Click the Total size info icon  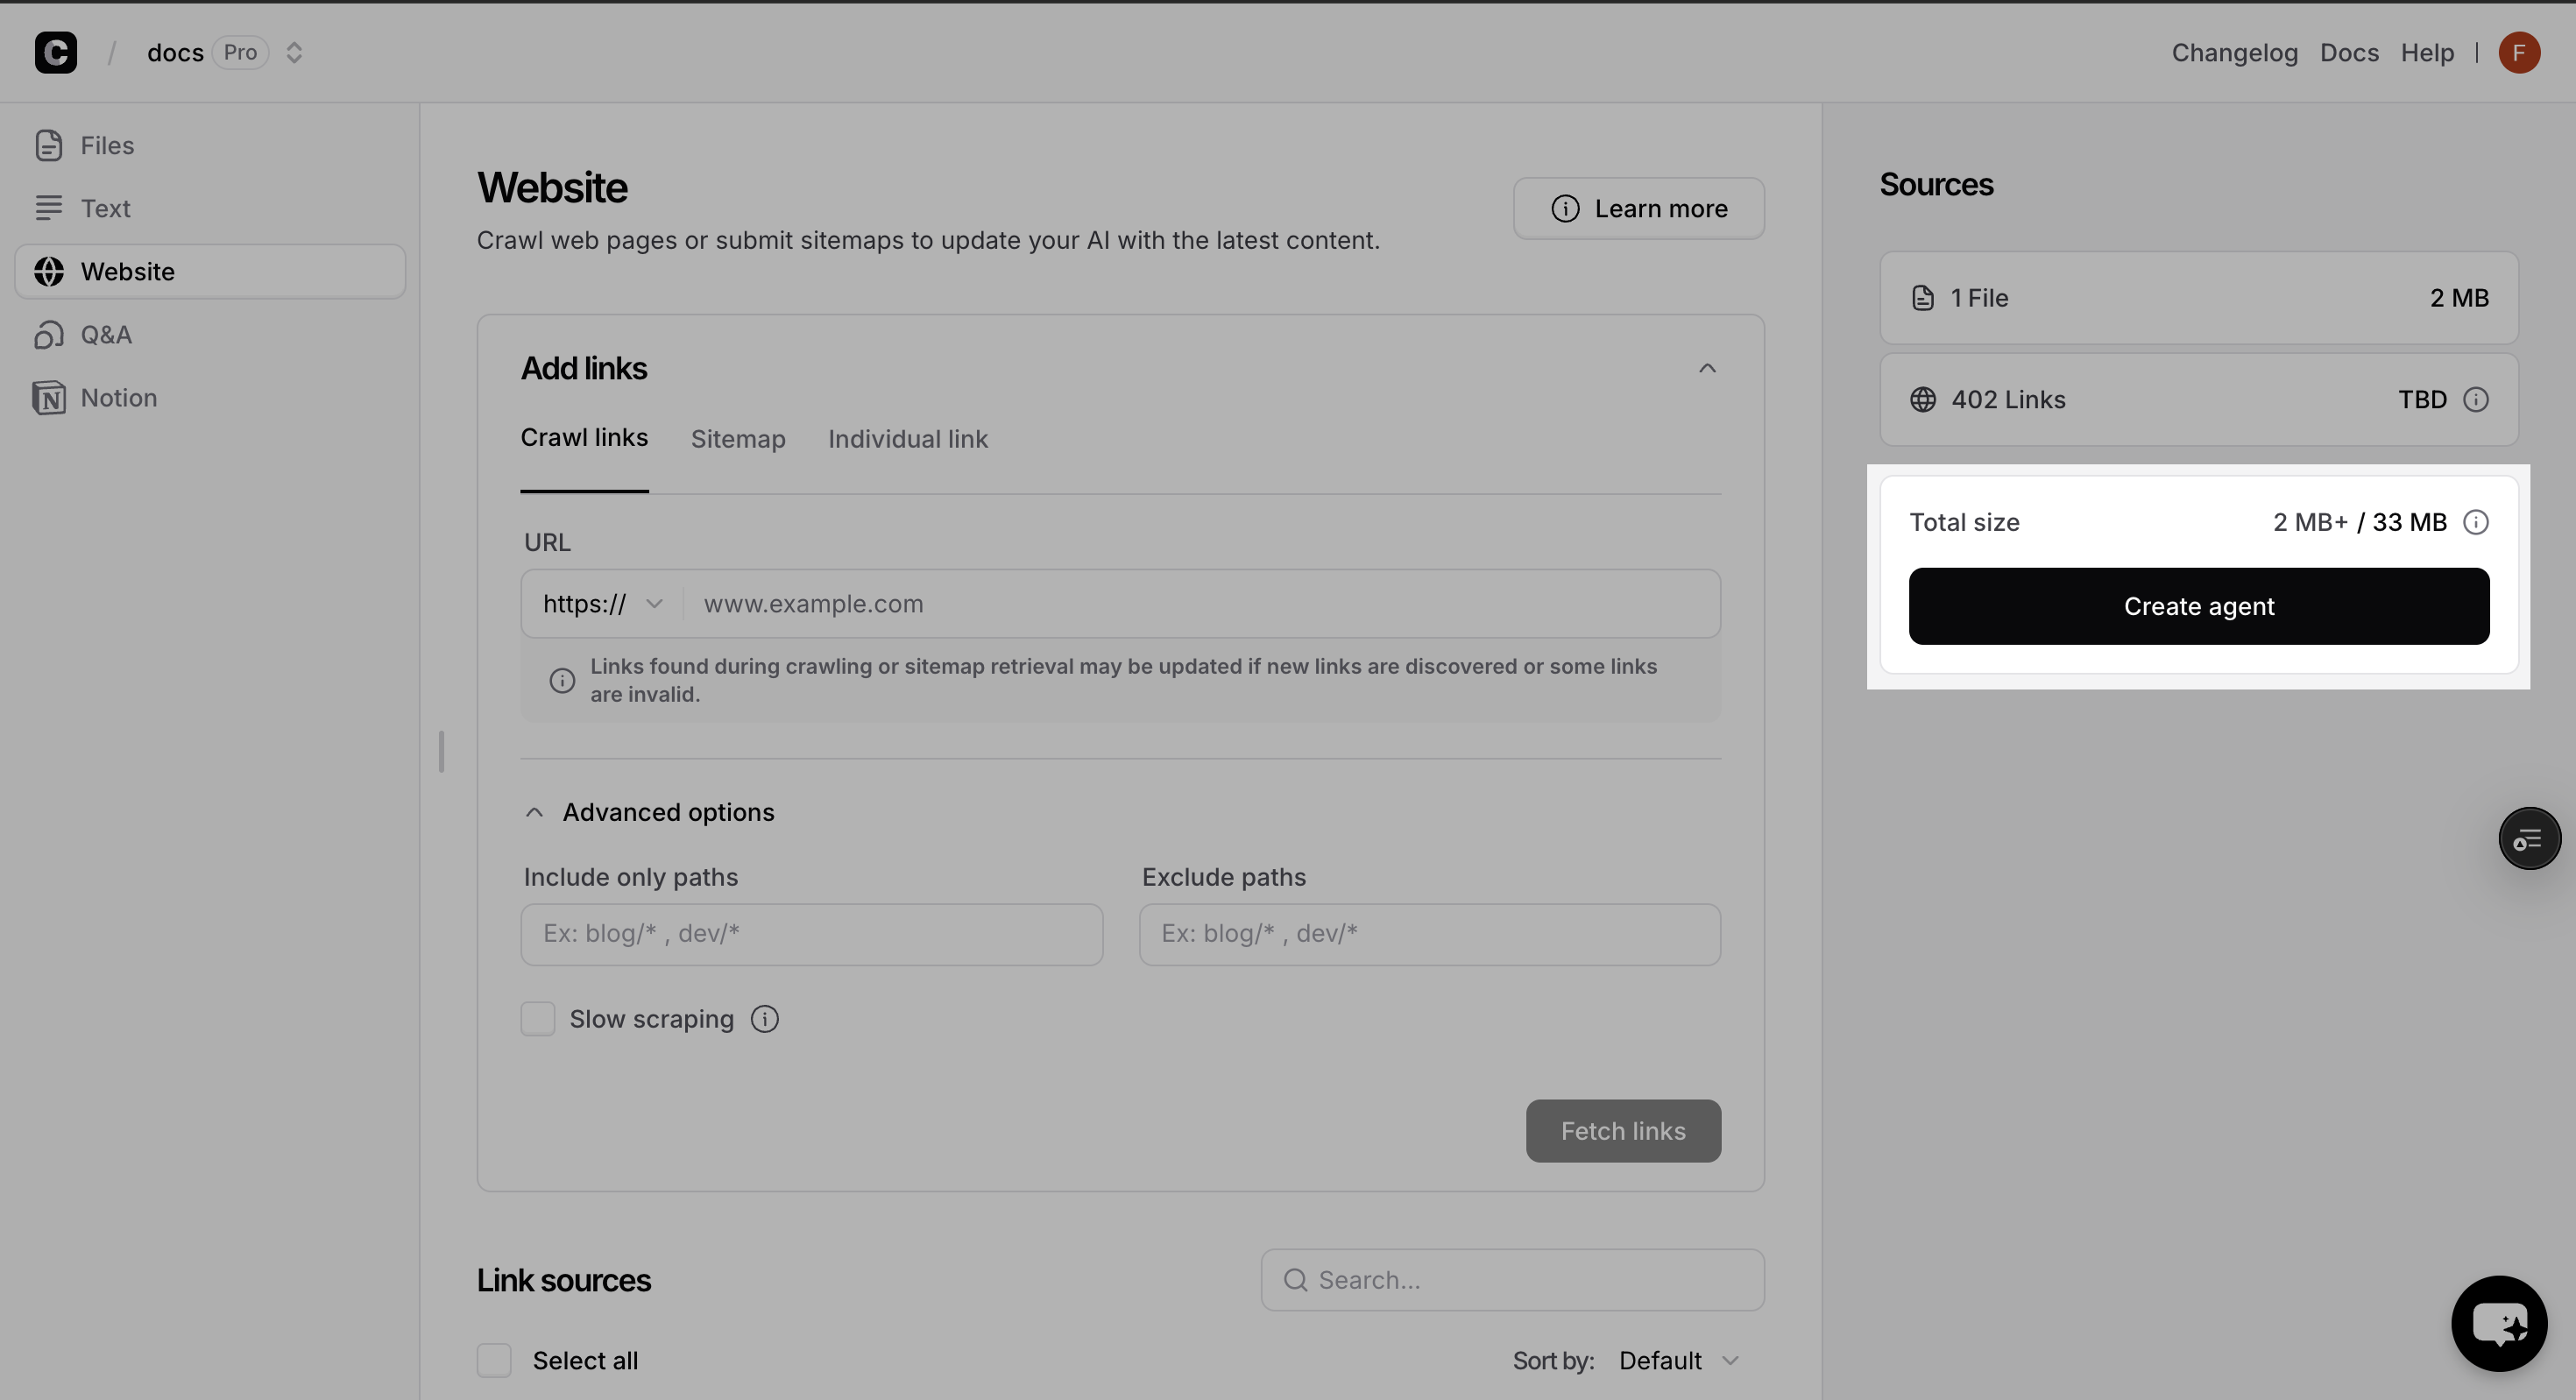2476,522
